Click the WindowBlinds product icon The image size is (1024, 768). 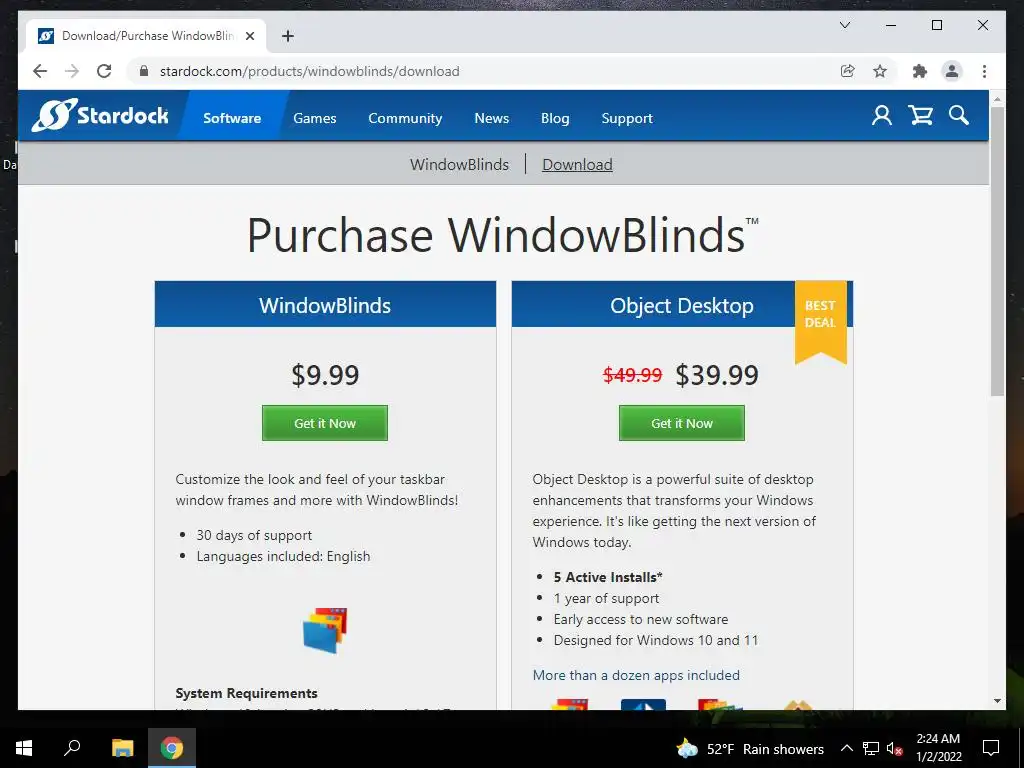(325, 630)
